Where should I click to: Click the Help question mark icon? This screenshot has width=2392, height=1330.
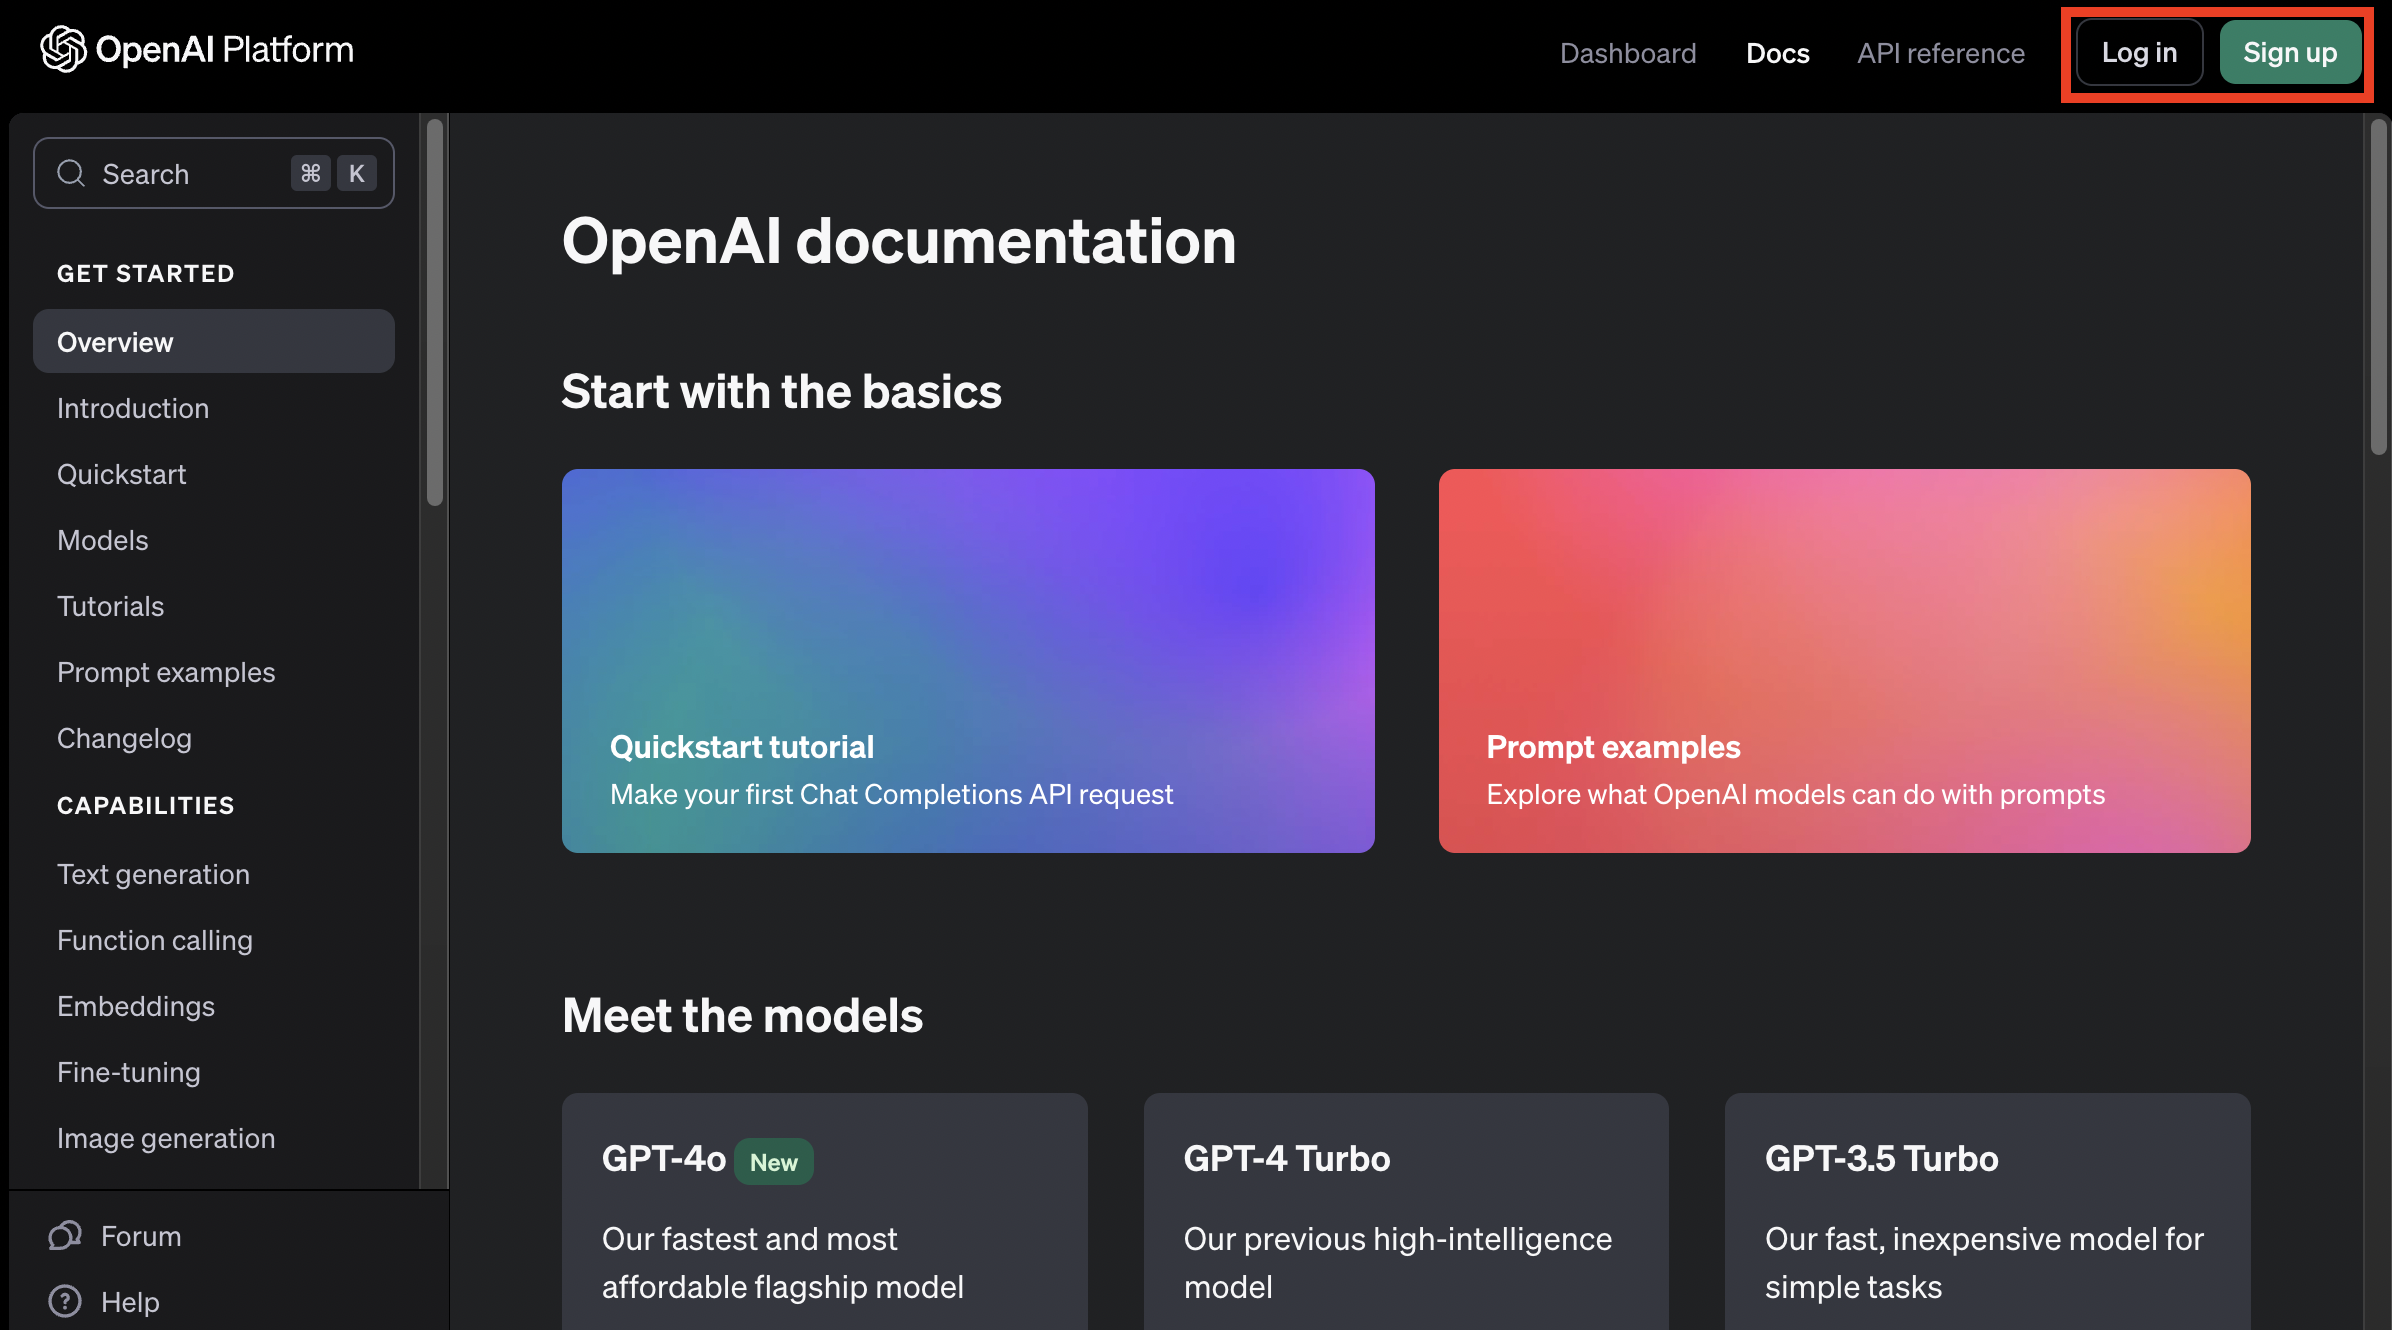(x=65, y=1301)
